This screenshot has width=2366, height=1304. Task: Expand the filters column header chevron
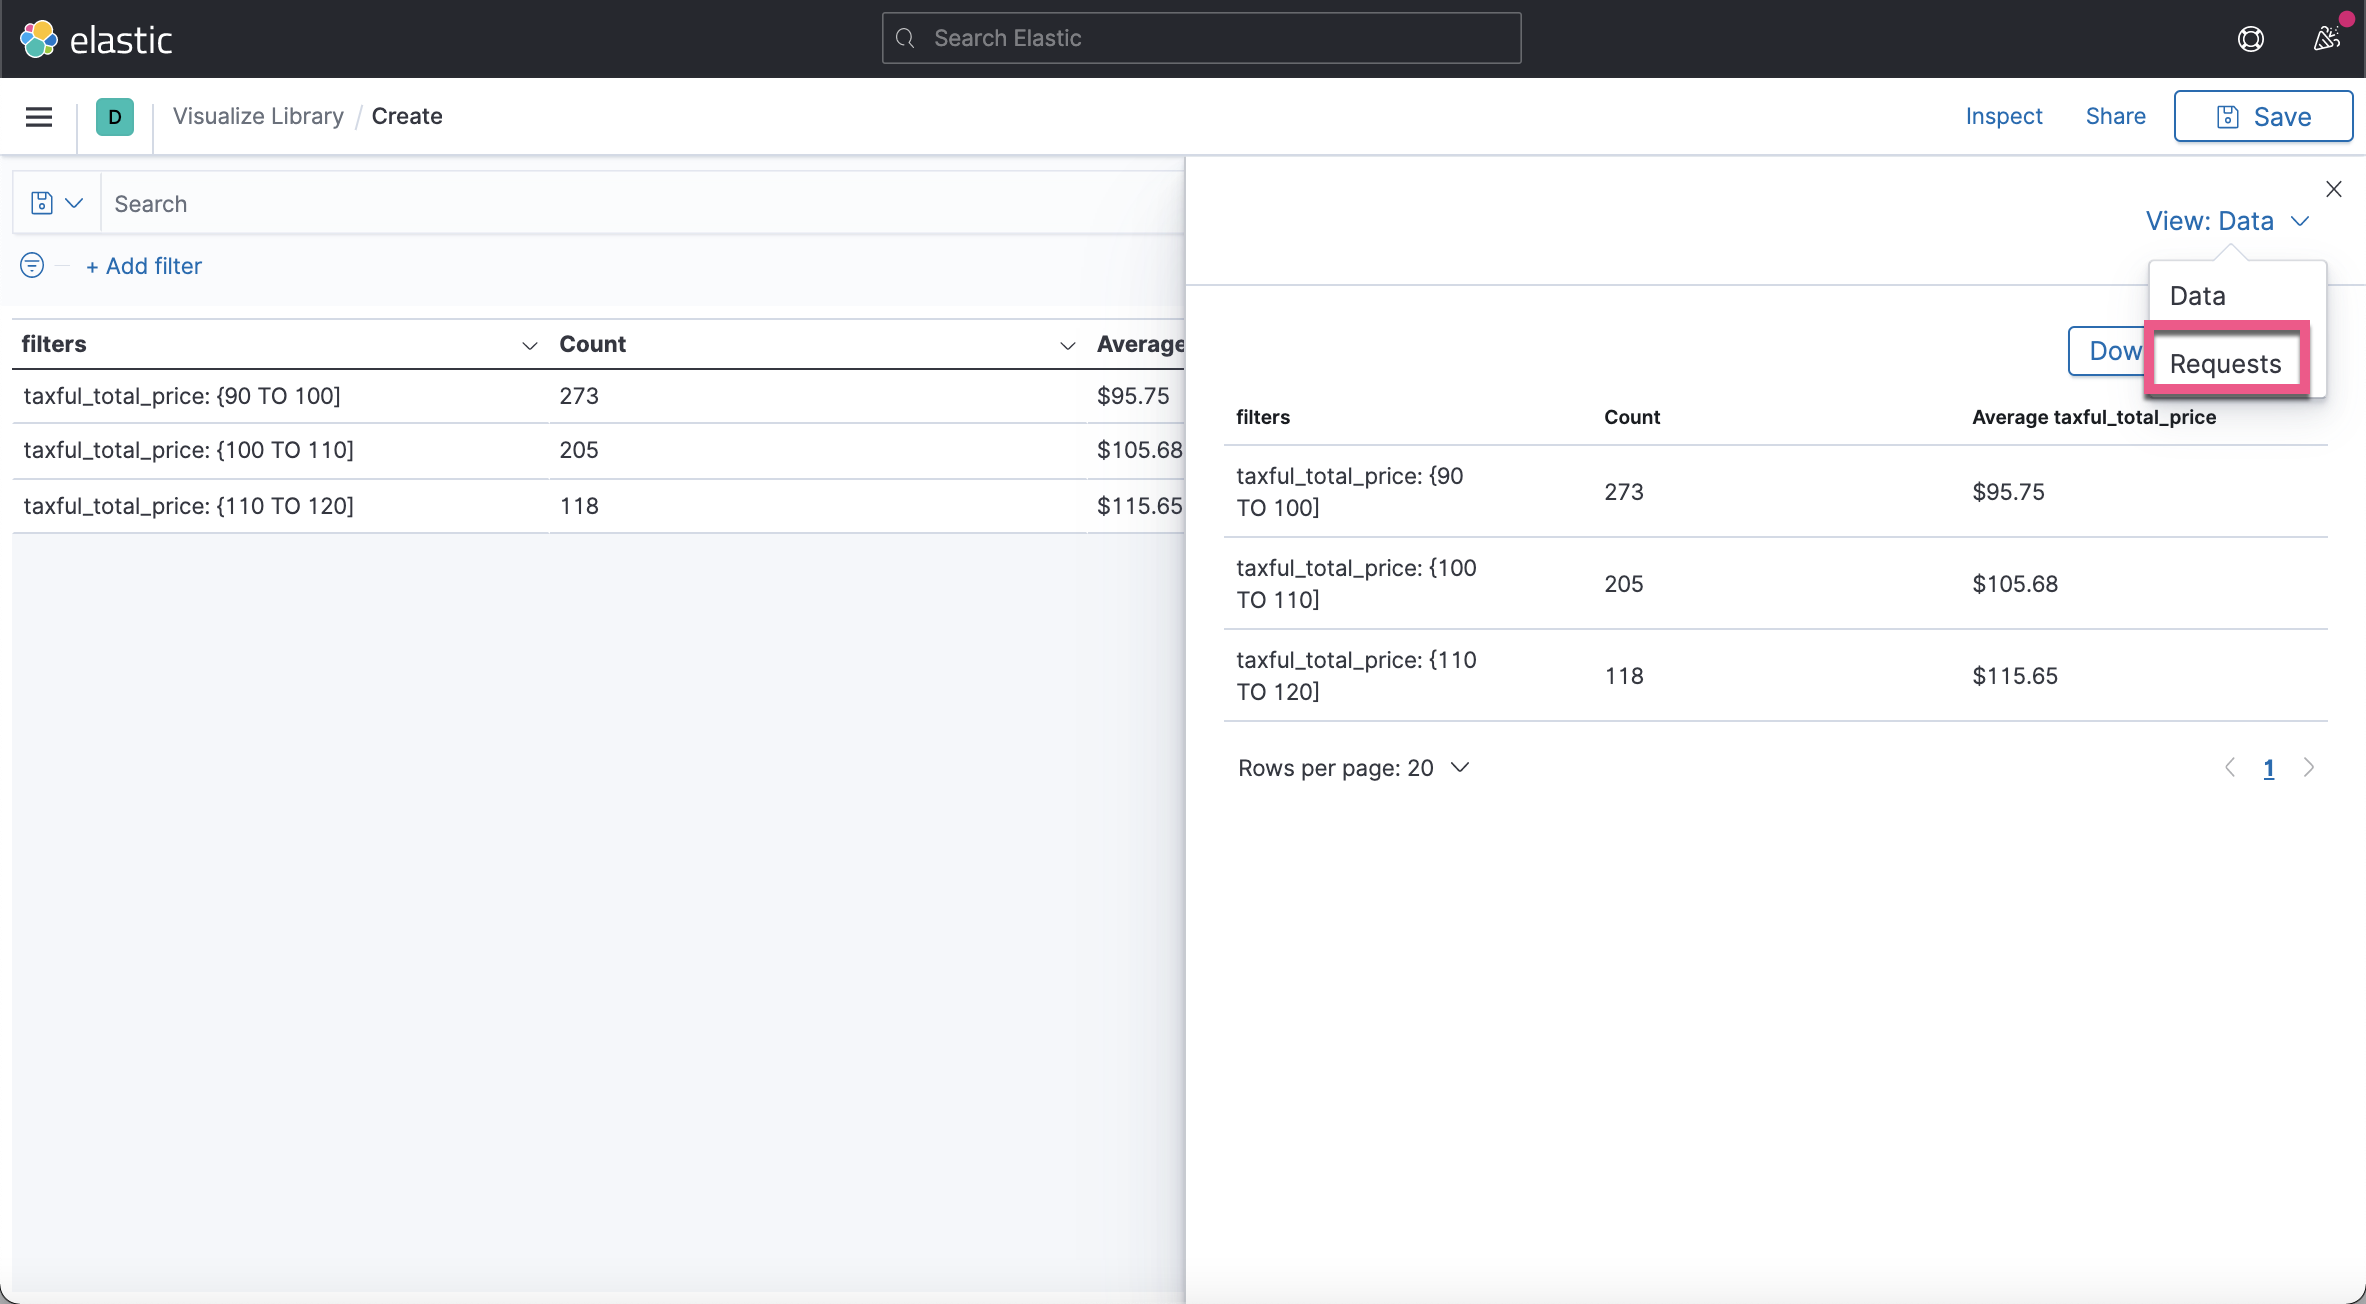pos(530,345)
